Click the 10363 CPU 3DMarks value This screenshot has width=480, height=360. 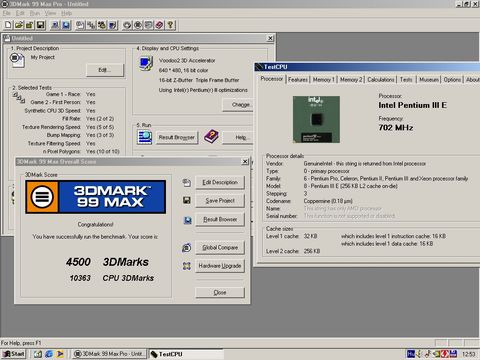tap(80, 278)
